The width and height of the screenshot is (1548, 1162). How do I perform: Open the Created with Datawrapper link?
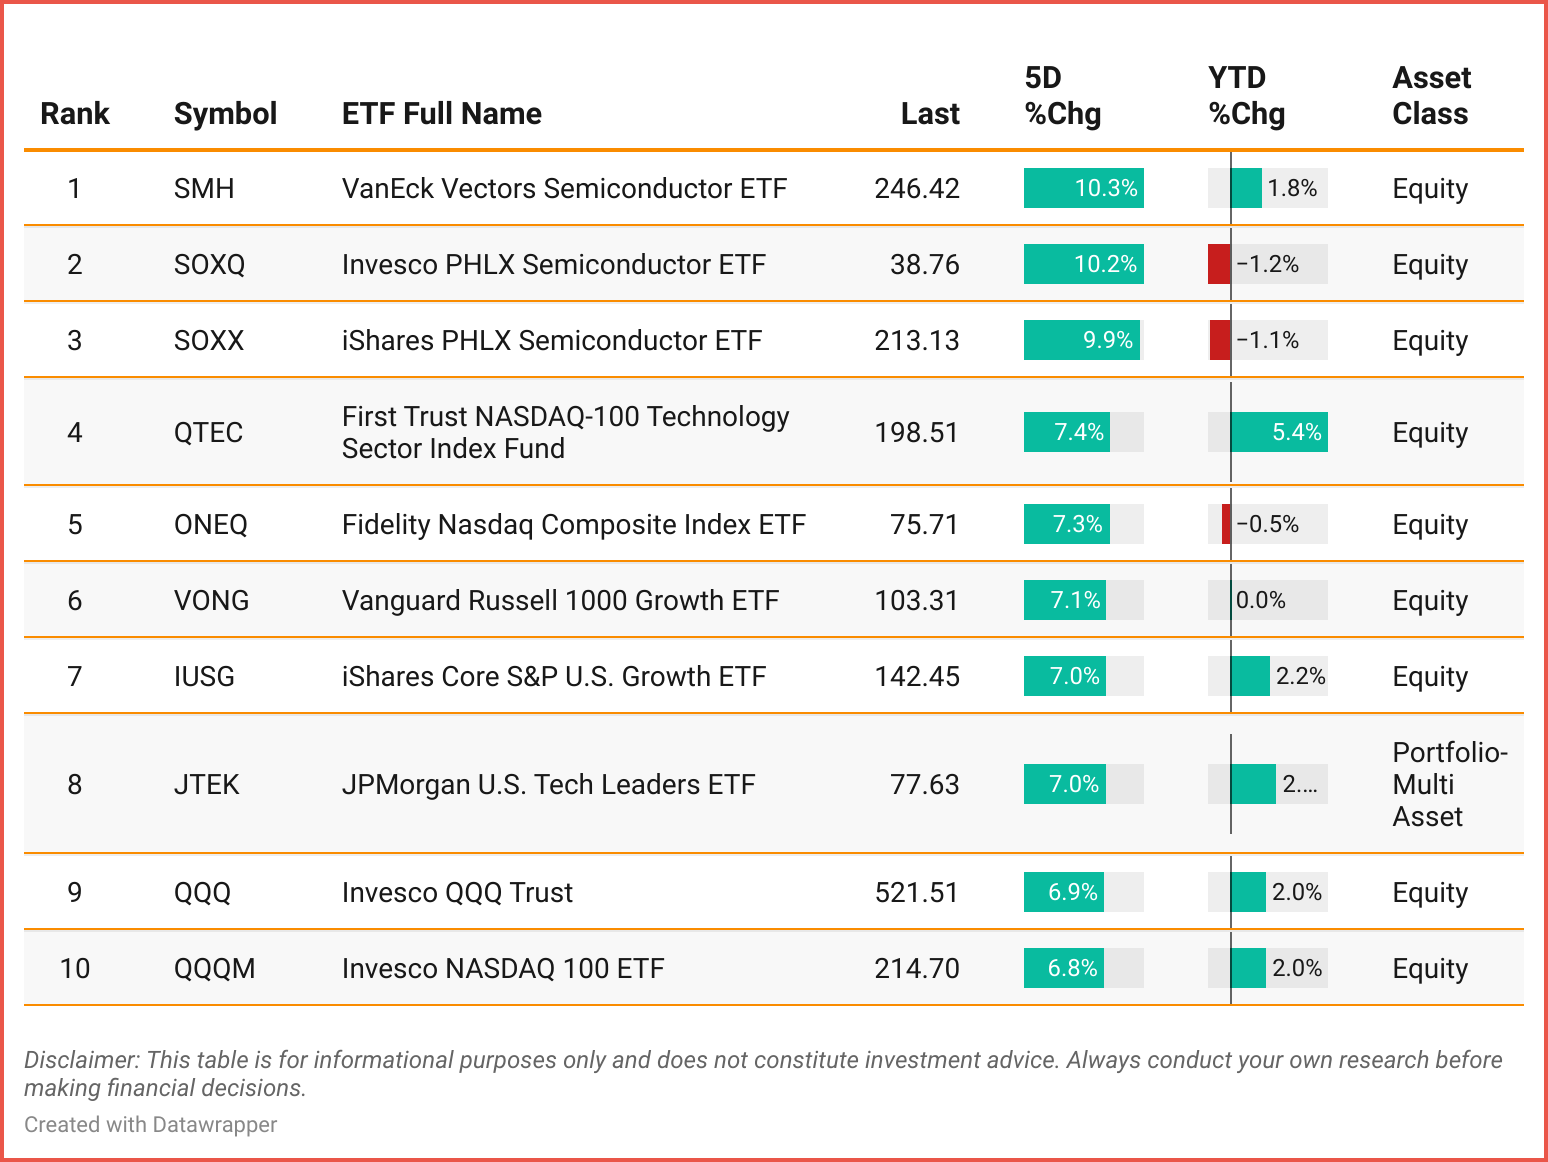pyautogui.click(x=151, y=1125)
